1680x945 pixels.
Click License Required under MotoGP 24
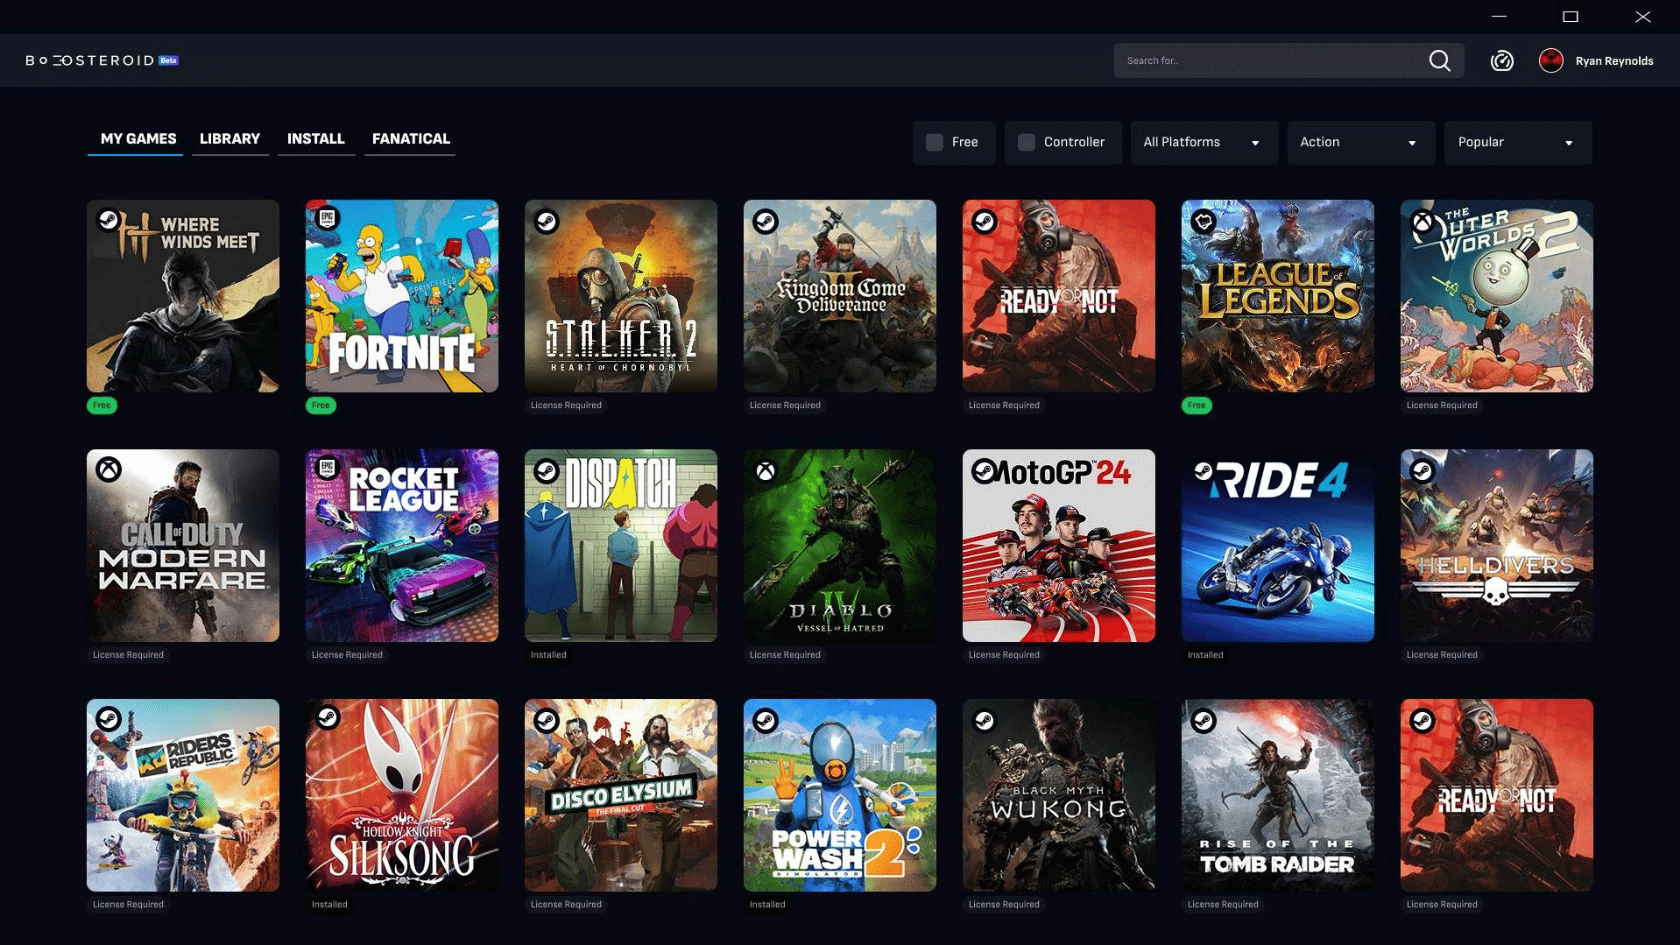[x=1004, y=655]
